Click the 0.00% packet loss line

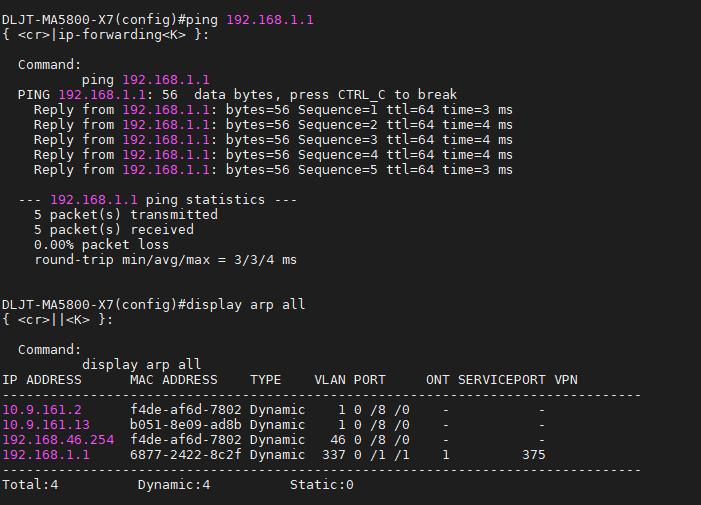101,245
